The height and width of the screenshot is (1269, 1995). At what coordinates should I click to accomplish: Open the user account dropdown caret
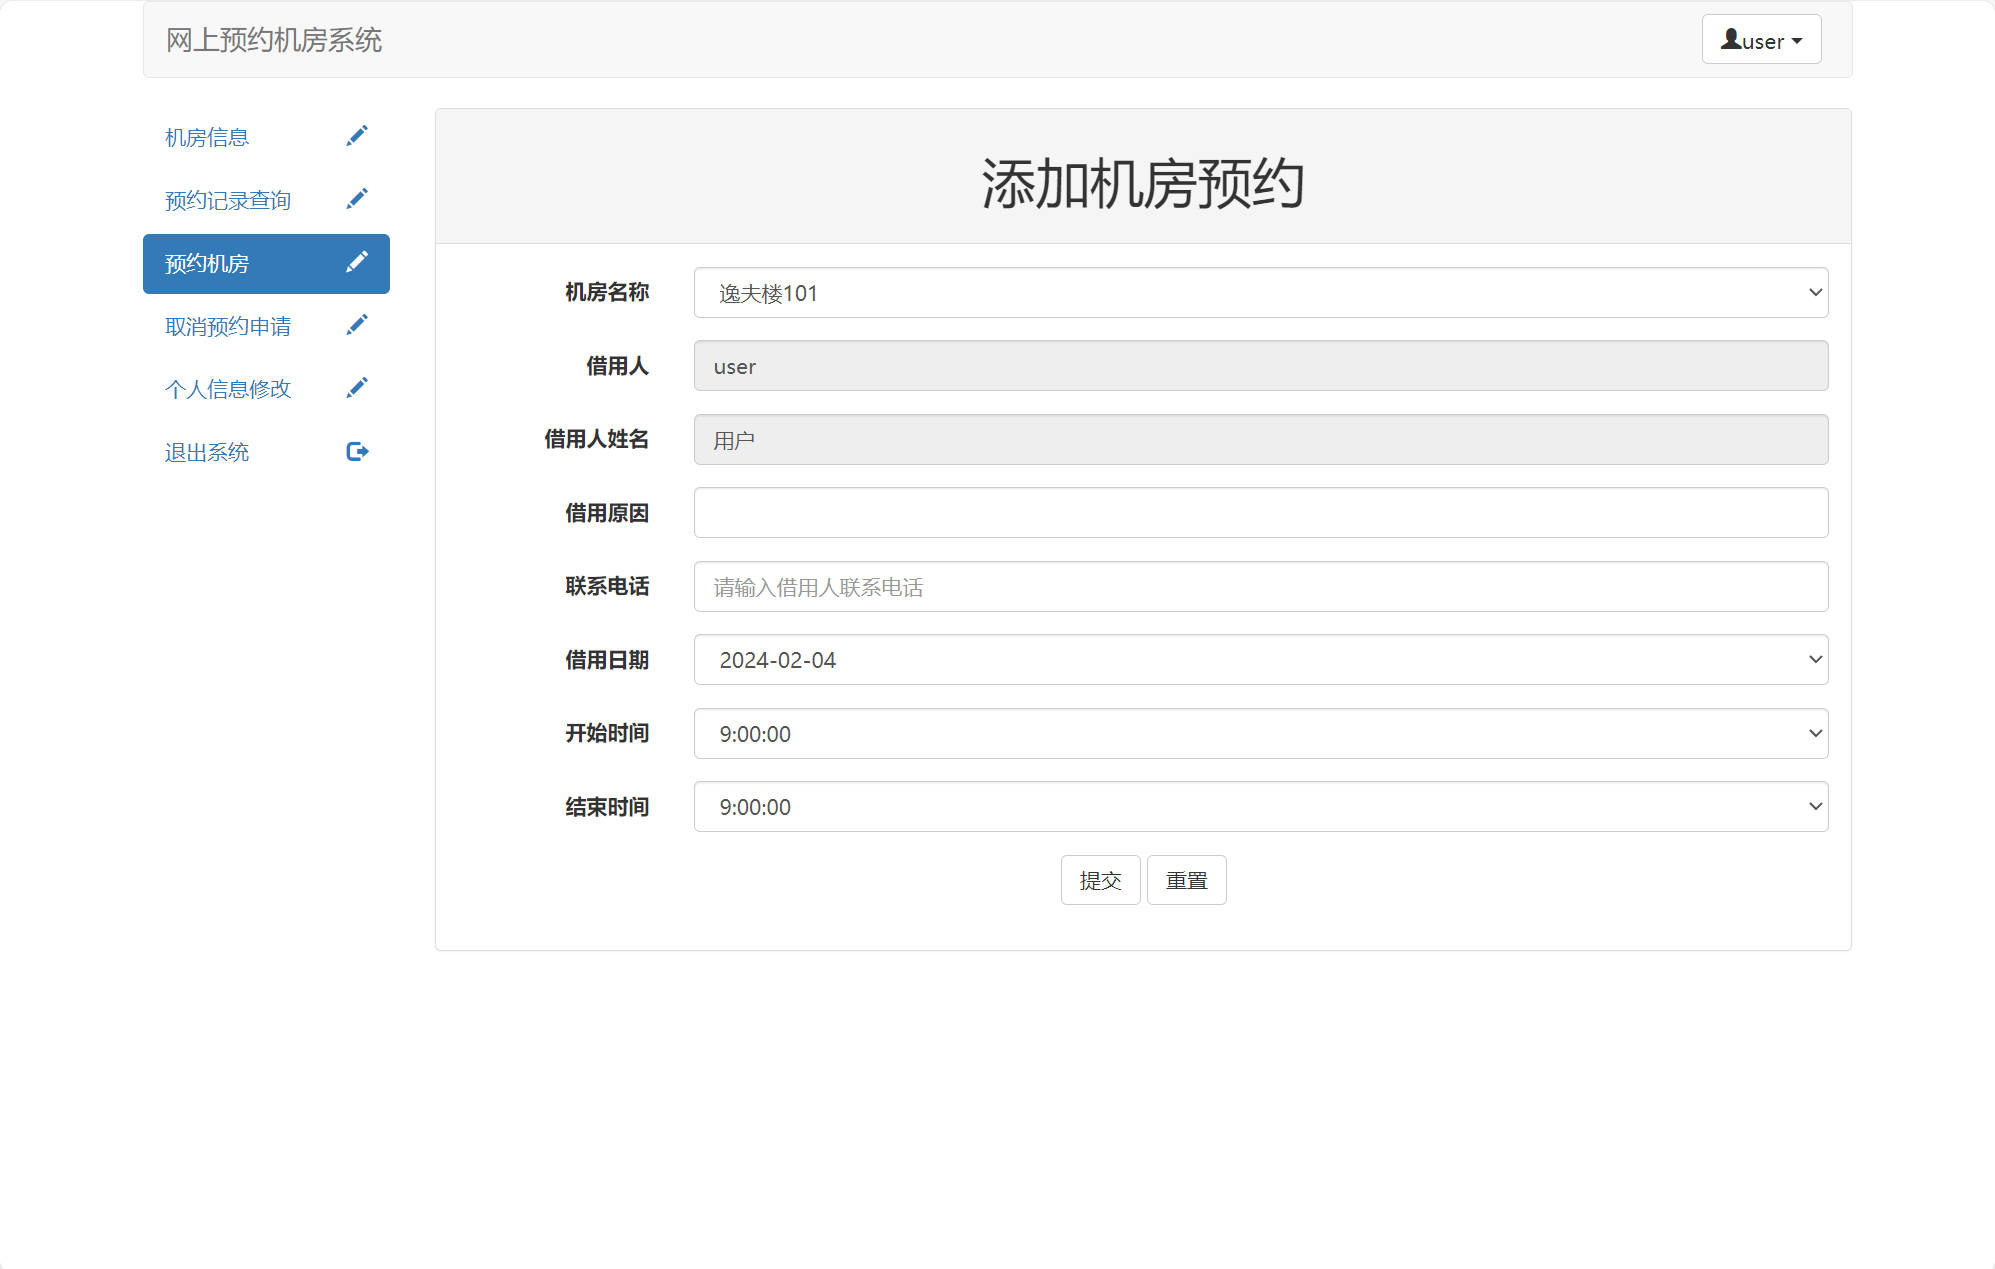(1798, 41)
